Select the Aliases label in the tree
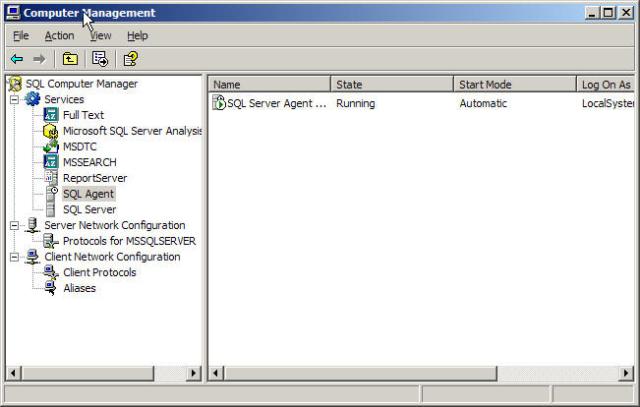Viewport: 640px width, 407px height. 80,288
